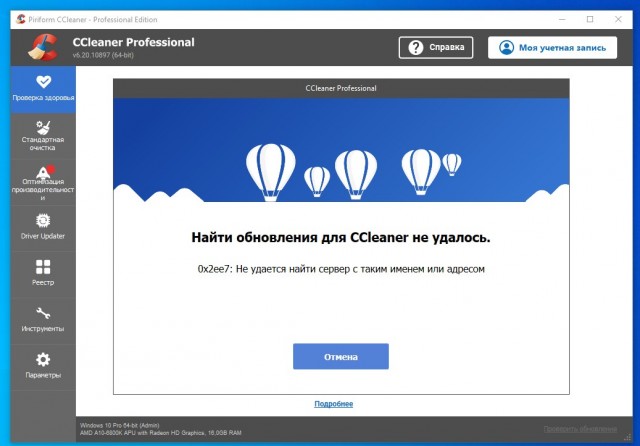Click the CCleaner Professional dialog title bar

pyautogui.click(x=341, y=88)
